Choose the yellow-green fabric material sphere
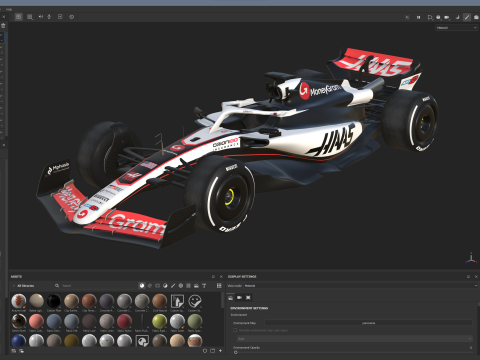 (159, 322)
